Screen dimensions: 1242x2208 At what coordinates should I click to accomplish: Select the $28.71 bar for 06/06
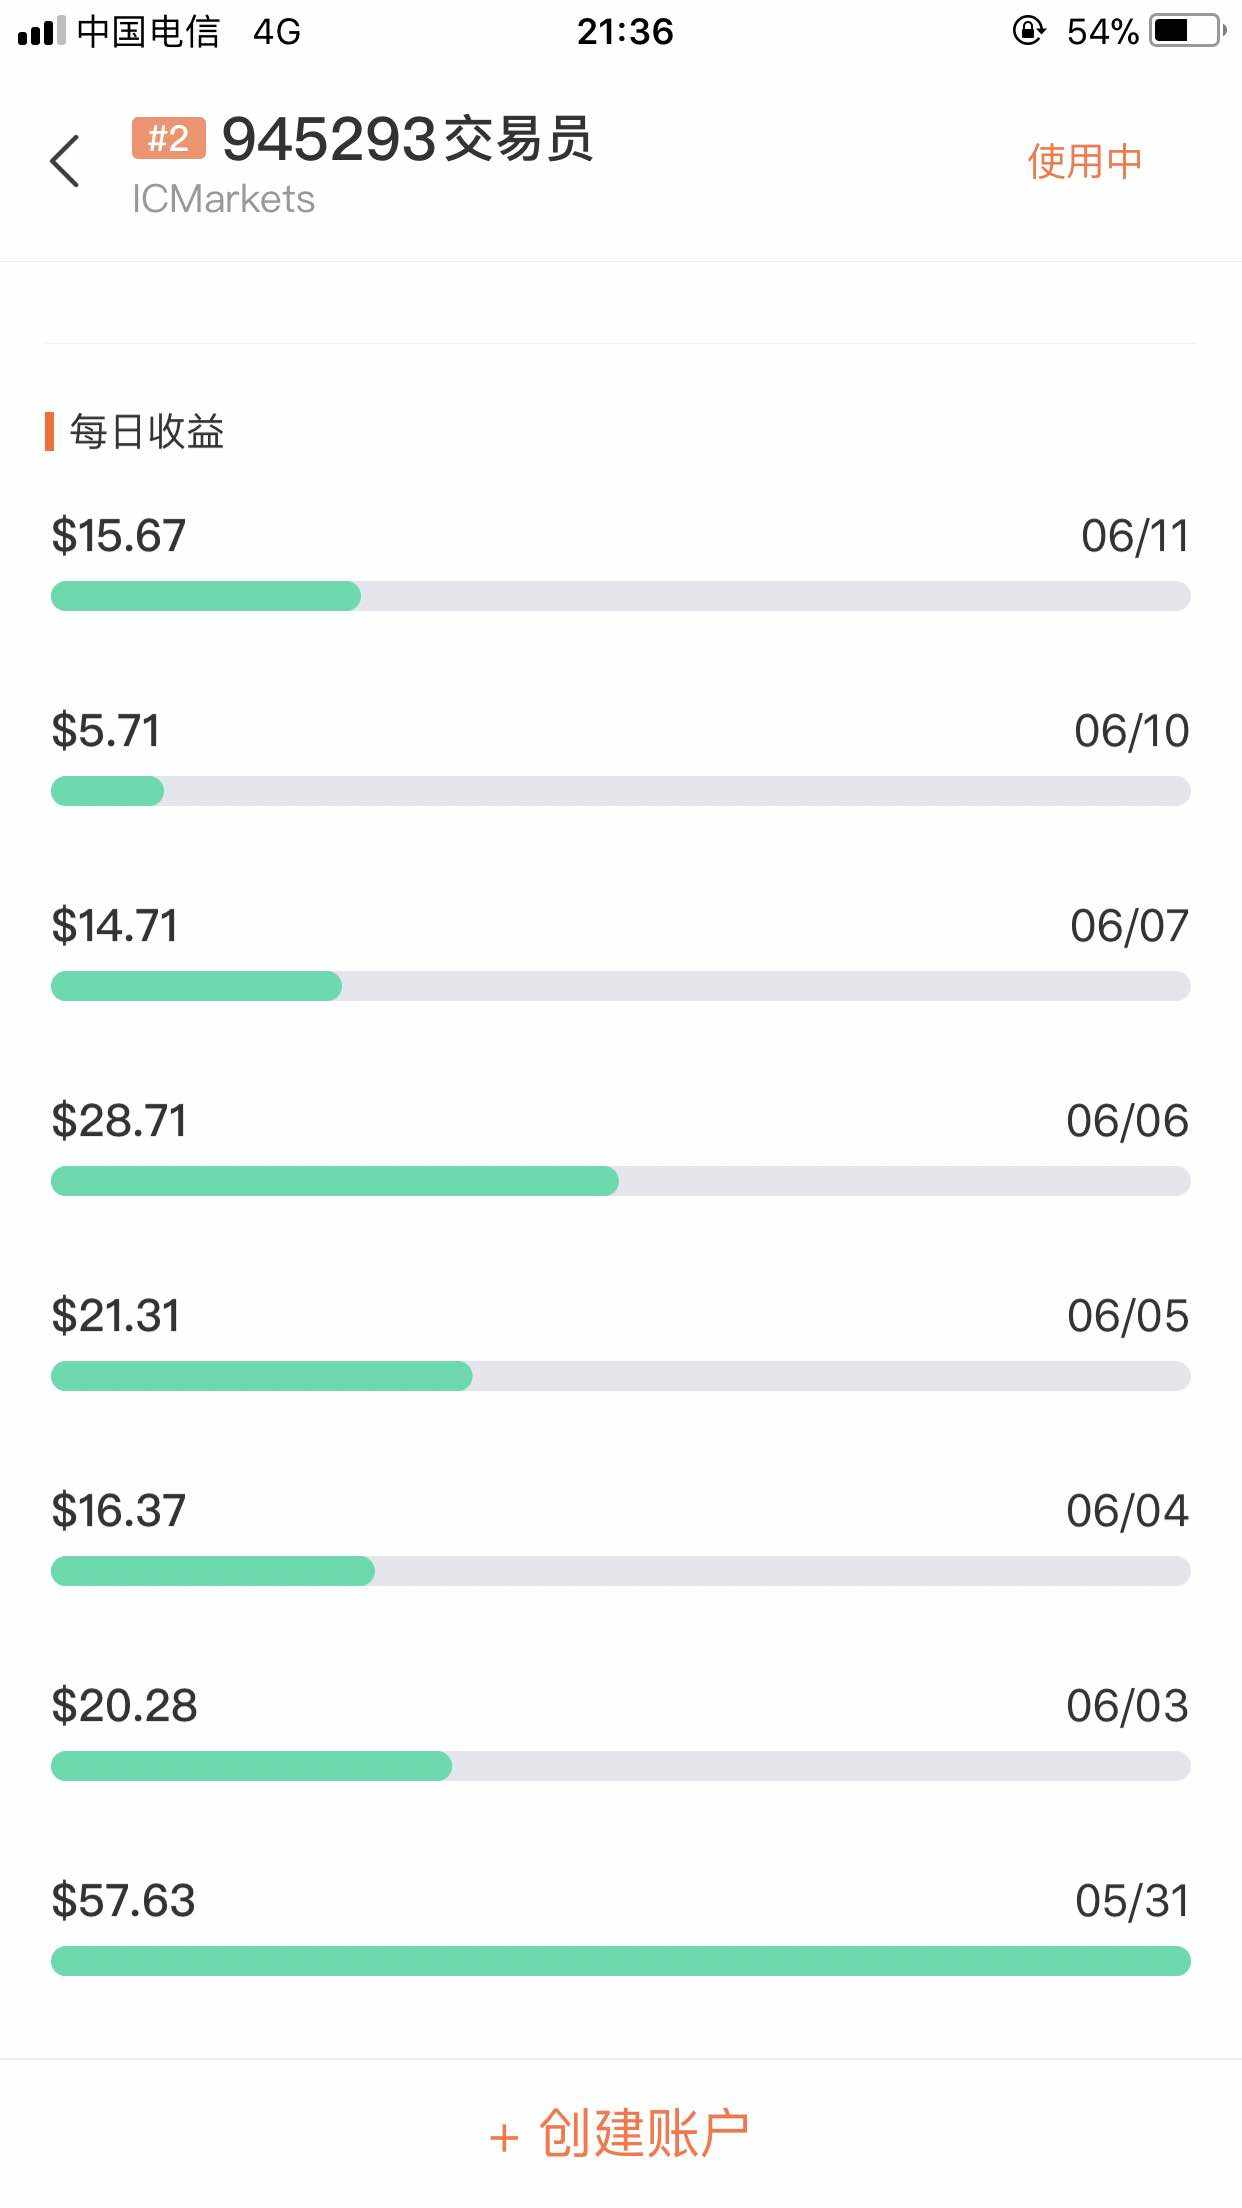621,1181
